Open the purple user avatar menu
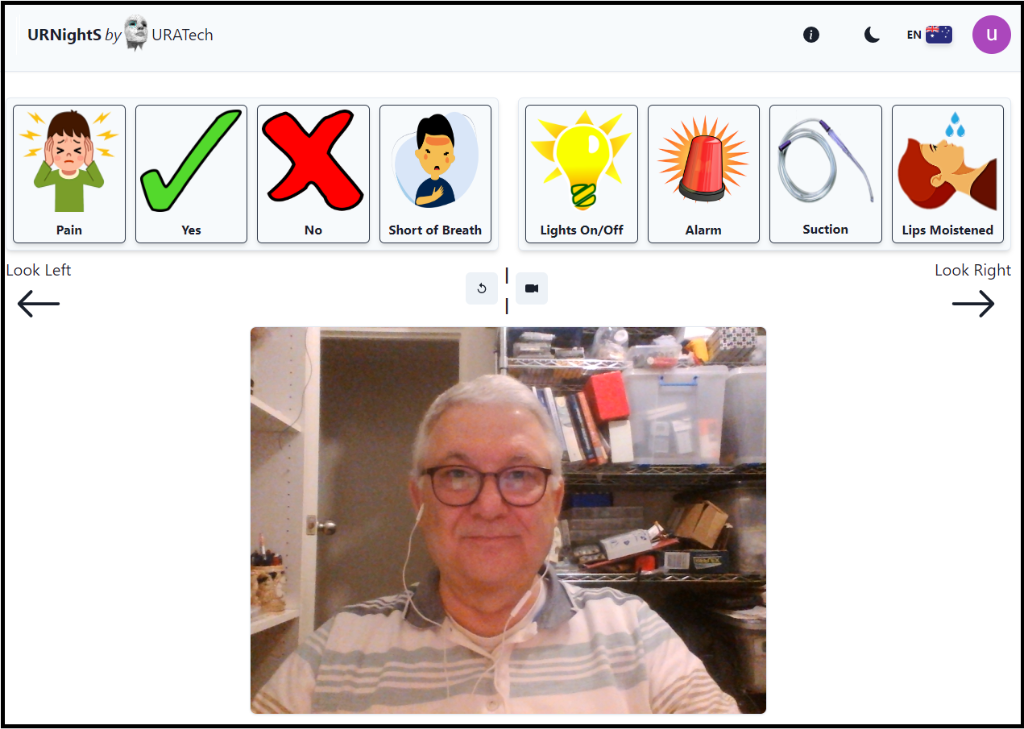The width and height of the screenshot is (1024, 729). click(991, 35)
